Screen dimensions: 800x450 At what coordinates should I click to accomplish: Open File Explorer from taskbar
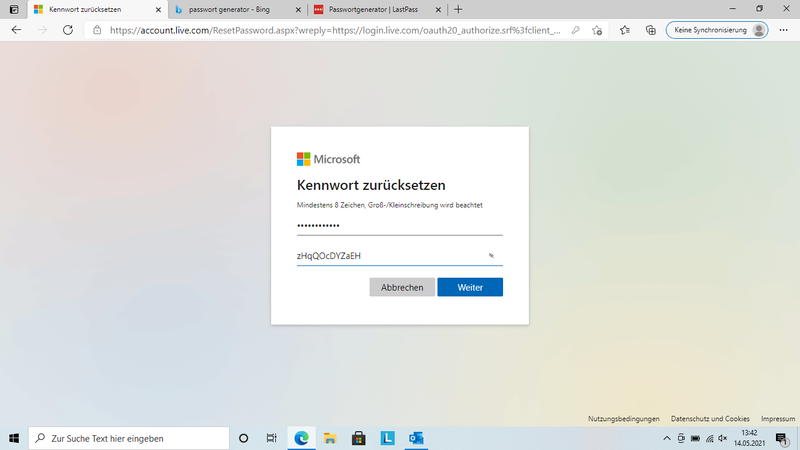pyautogui.click(x=330, y=438)
